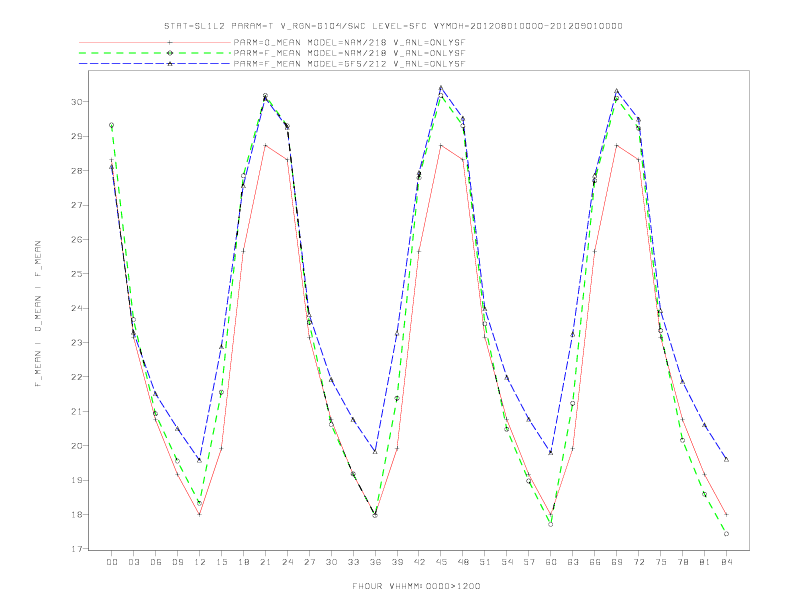Select the blue F_MEAN GFS/212 legend label
792x612 pixels.
pyautogui.click(x=349, y=64)
